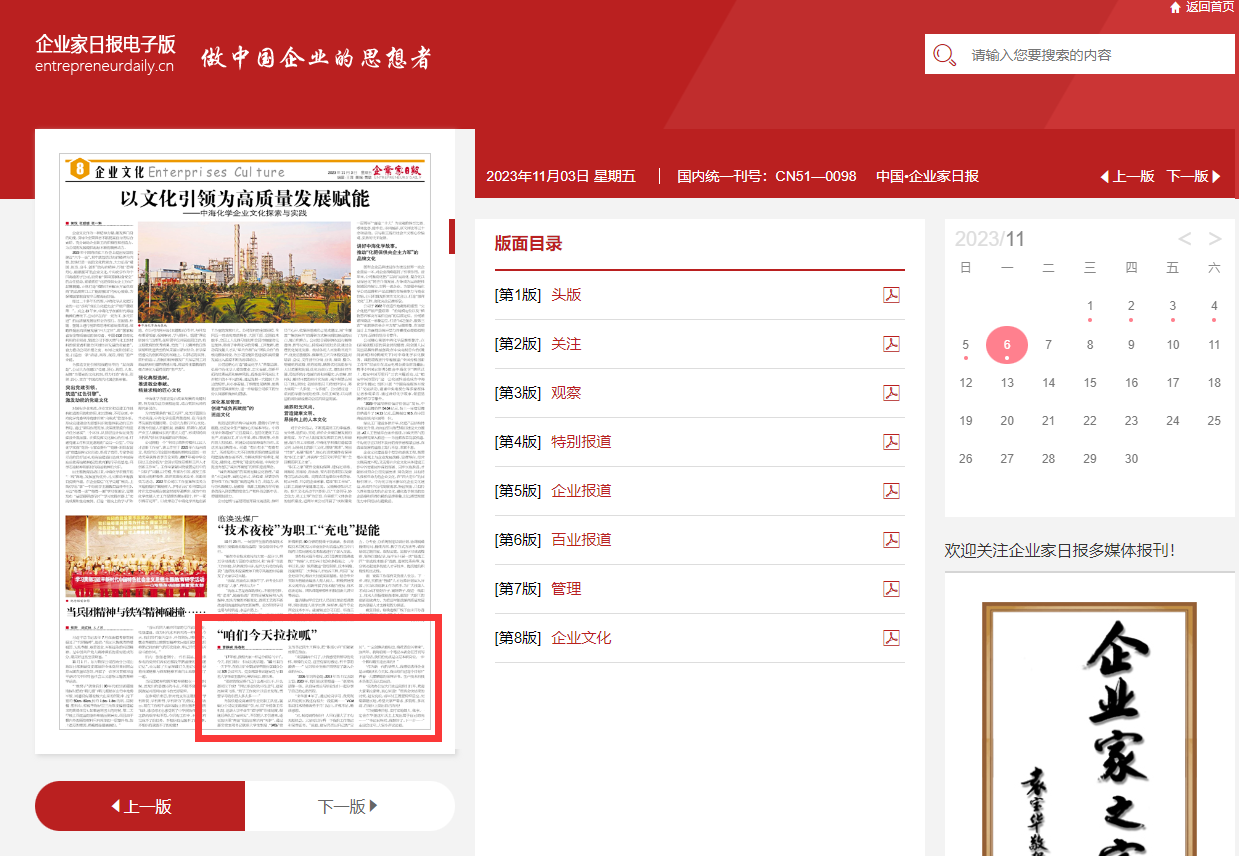This screenshot has width=1239, height=856.
Task: Open PDF icon for 第2版 关注
Action: (x=891, y=344)
